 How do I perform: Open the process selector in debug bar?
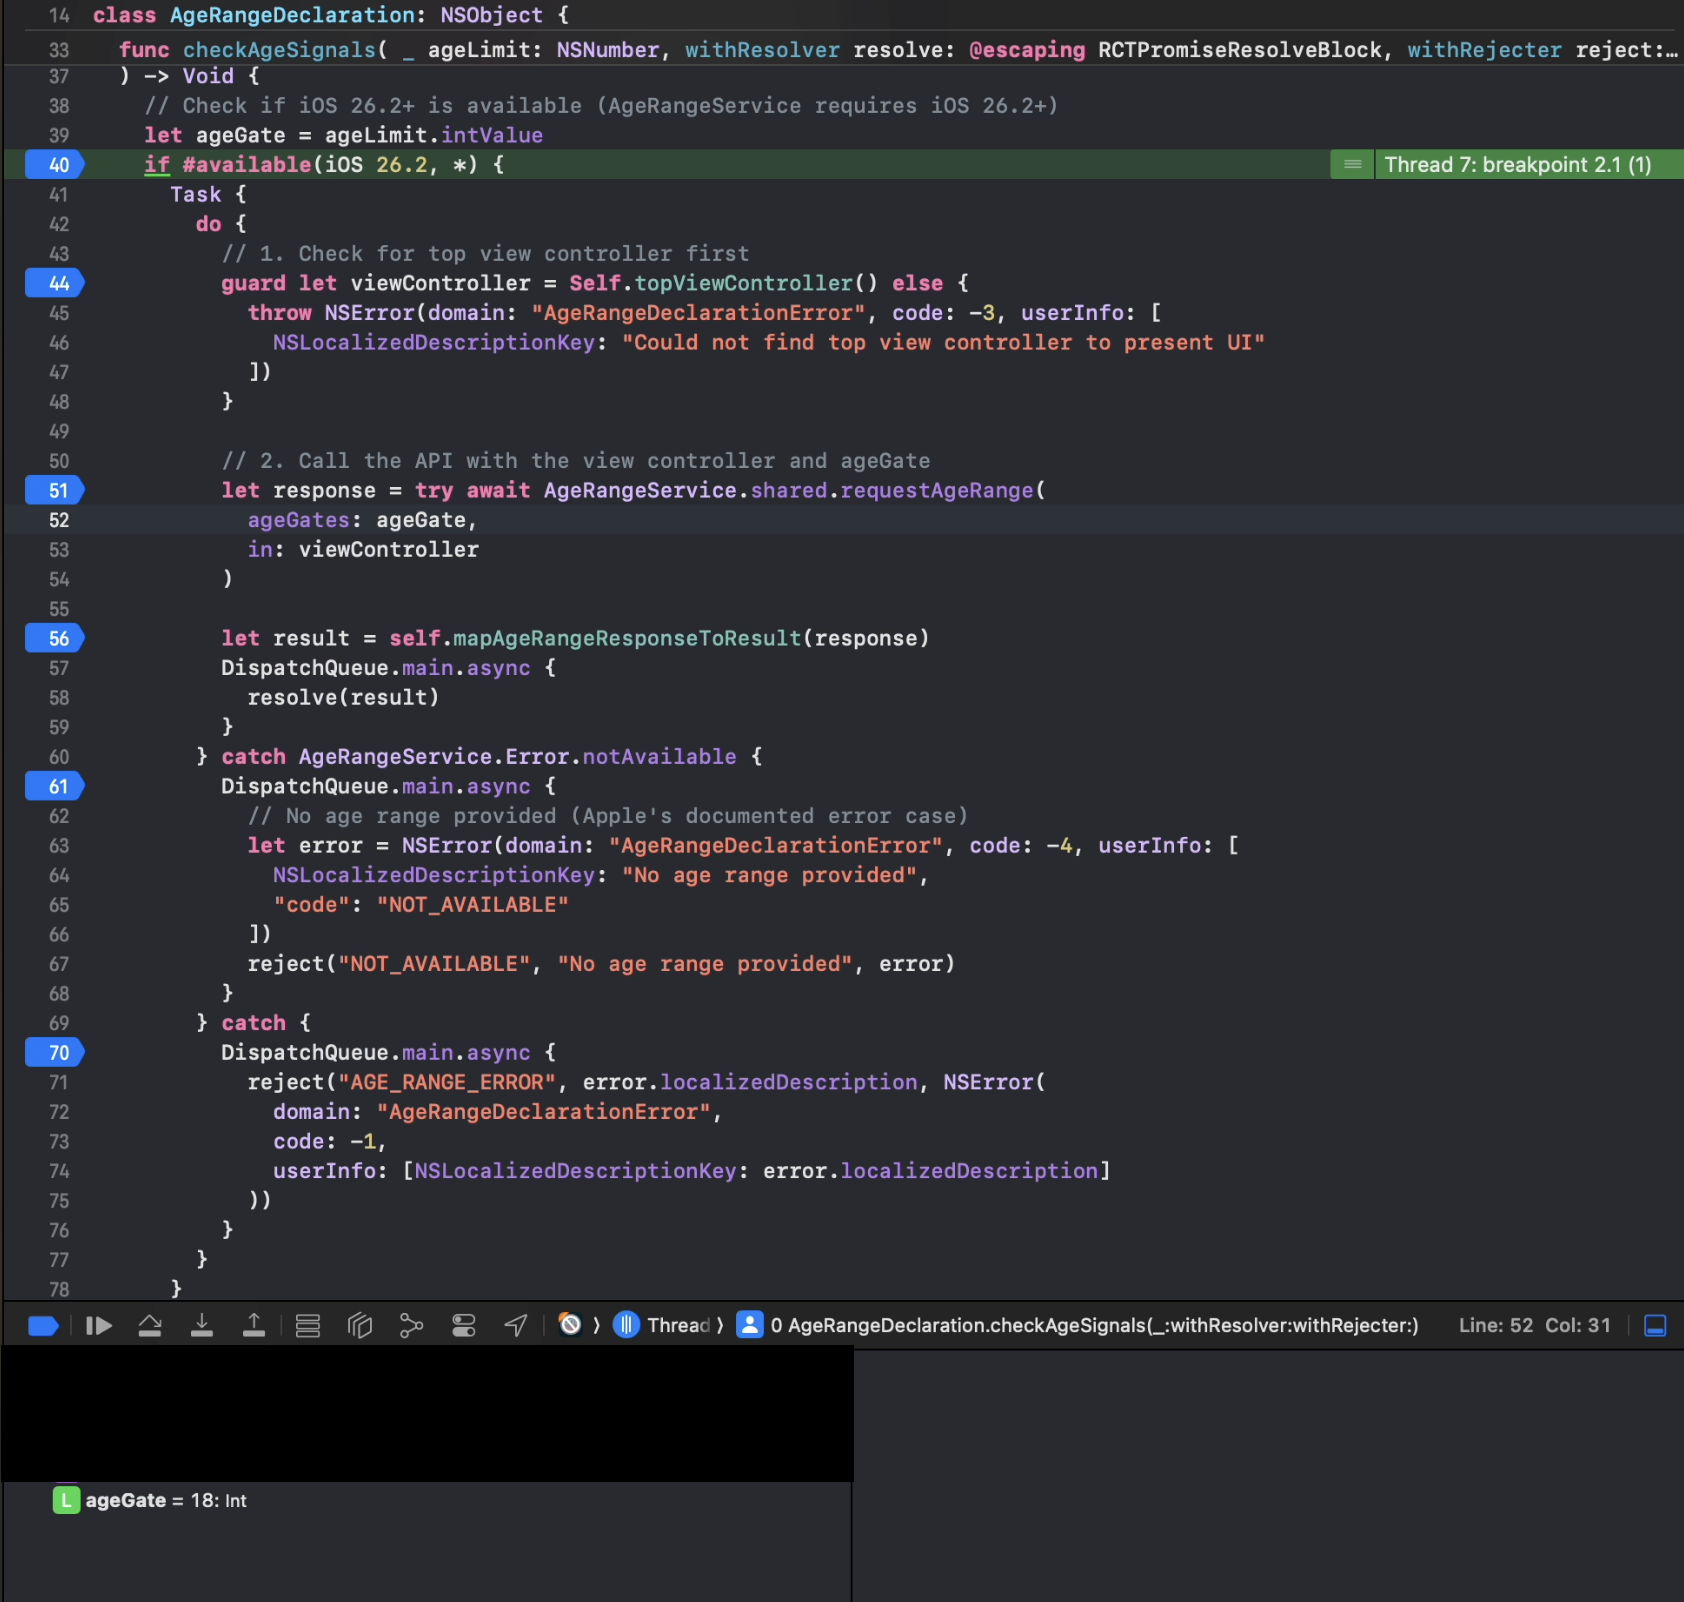570,1326
